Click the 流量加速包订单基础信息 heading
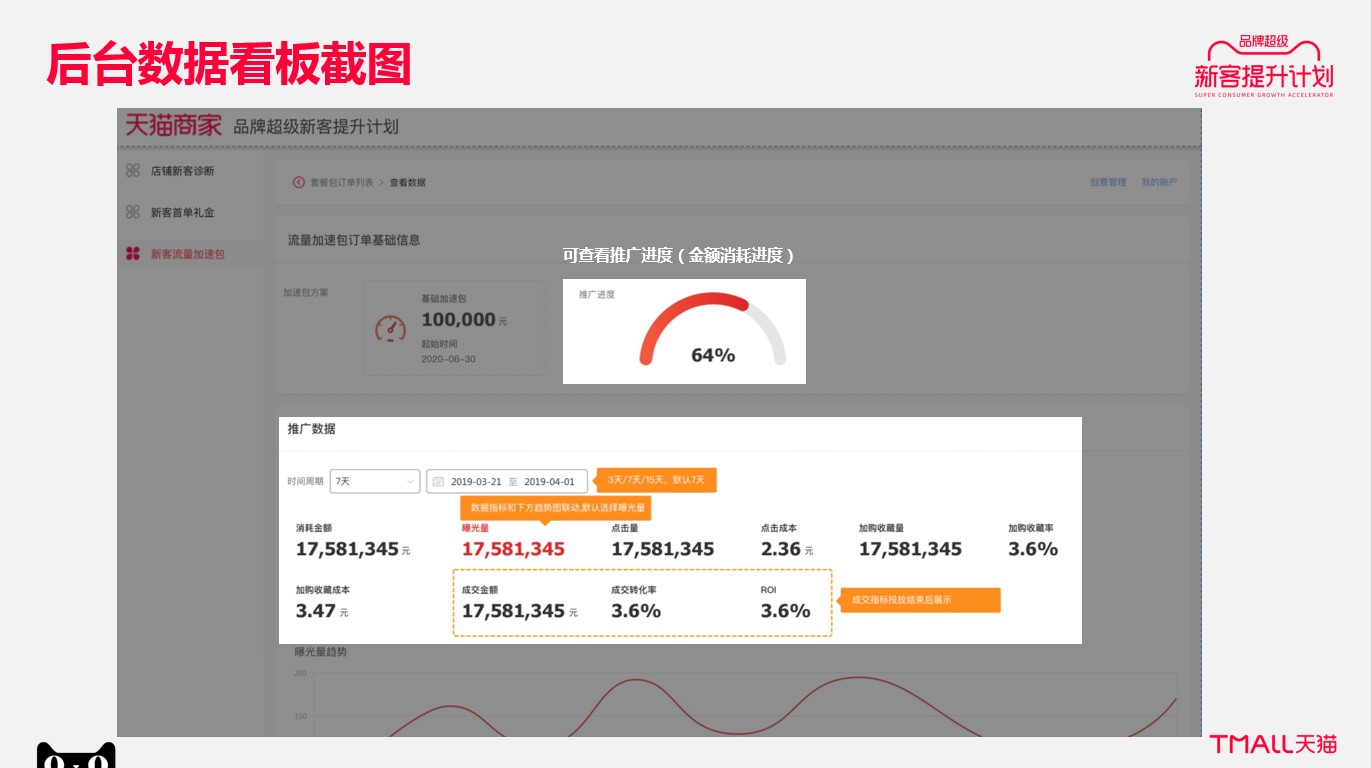 click(x=354, y=240)
